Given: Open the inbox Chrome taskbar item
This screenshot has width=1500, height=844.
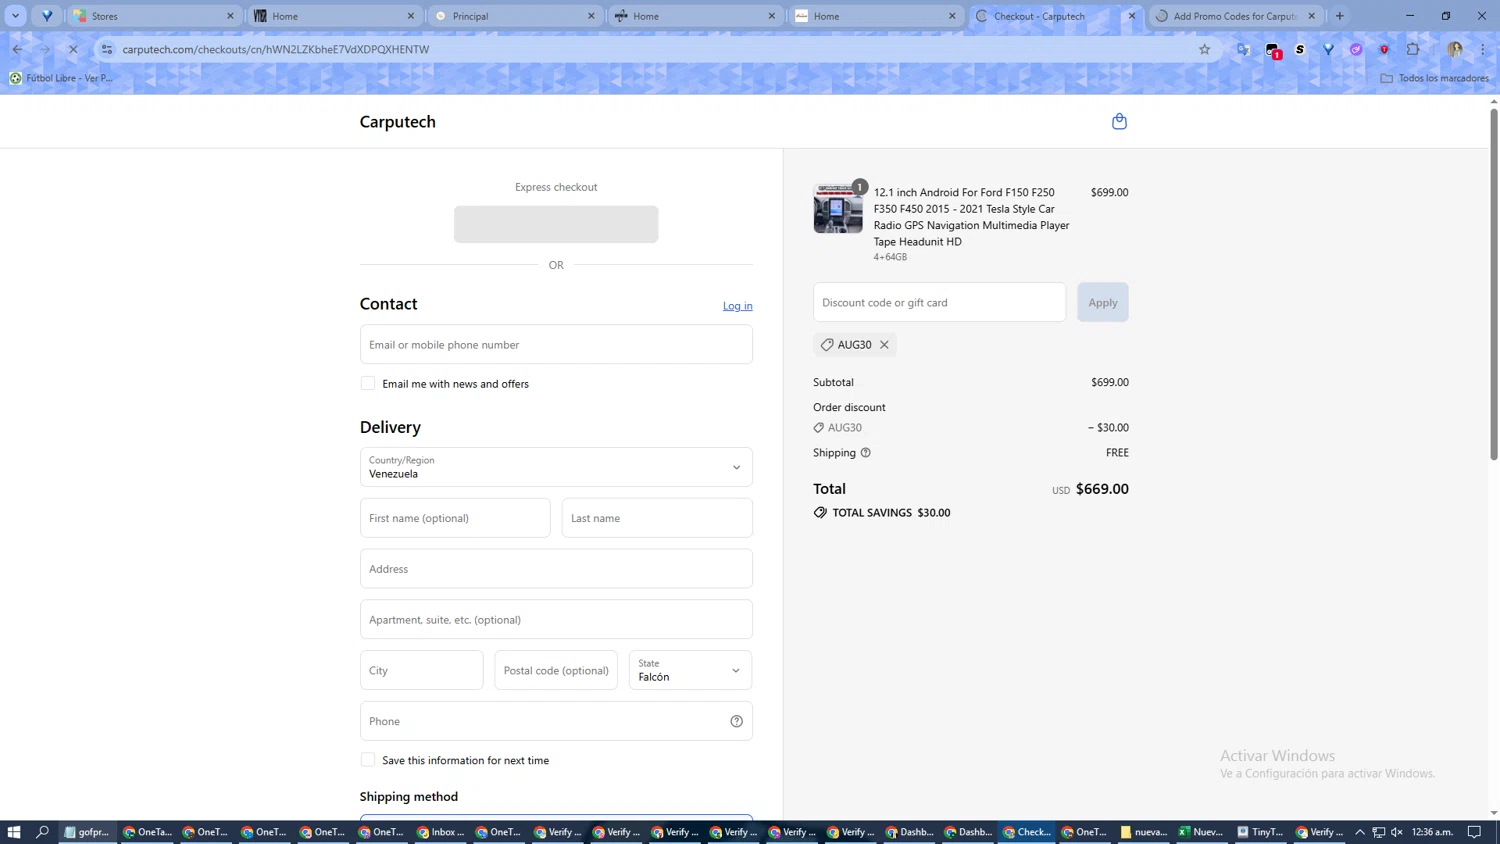Looking at the screenshot, I should pos(441,832).
